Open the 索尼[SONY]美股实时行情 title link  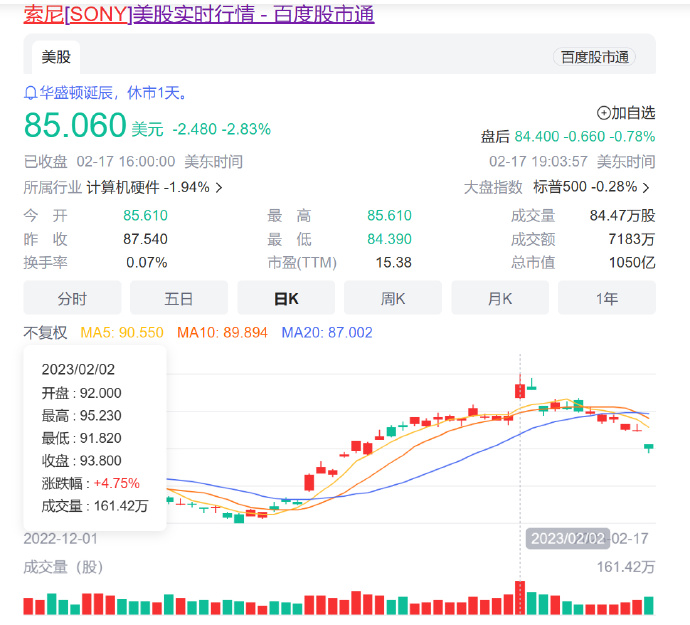coord(199,14)
